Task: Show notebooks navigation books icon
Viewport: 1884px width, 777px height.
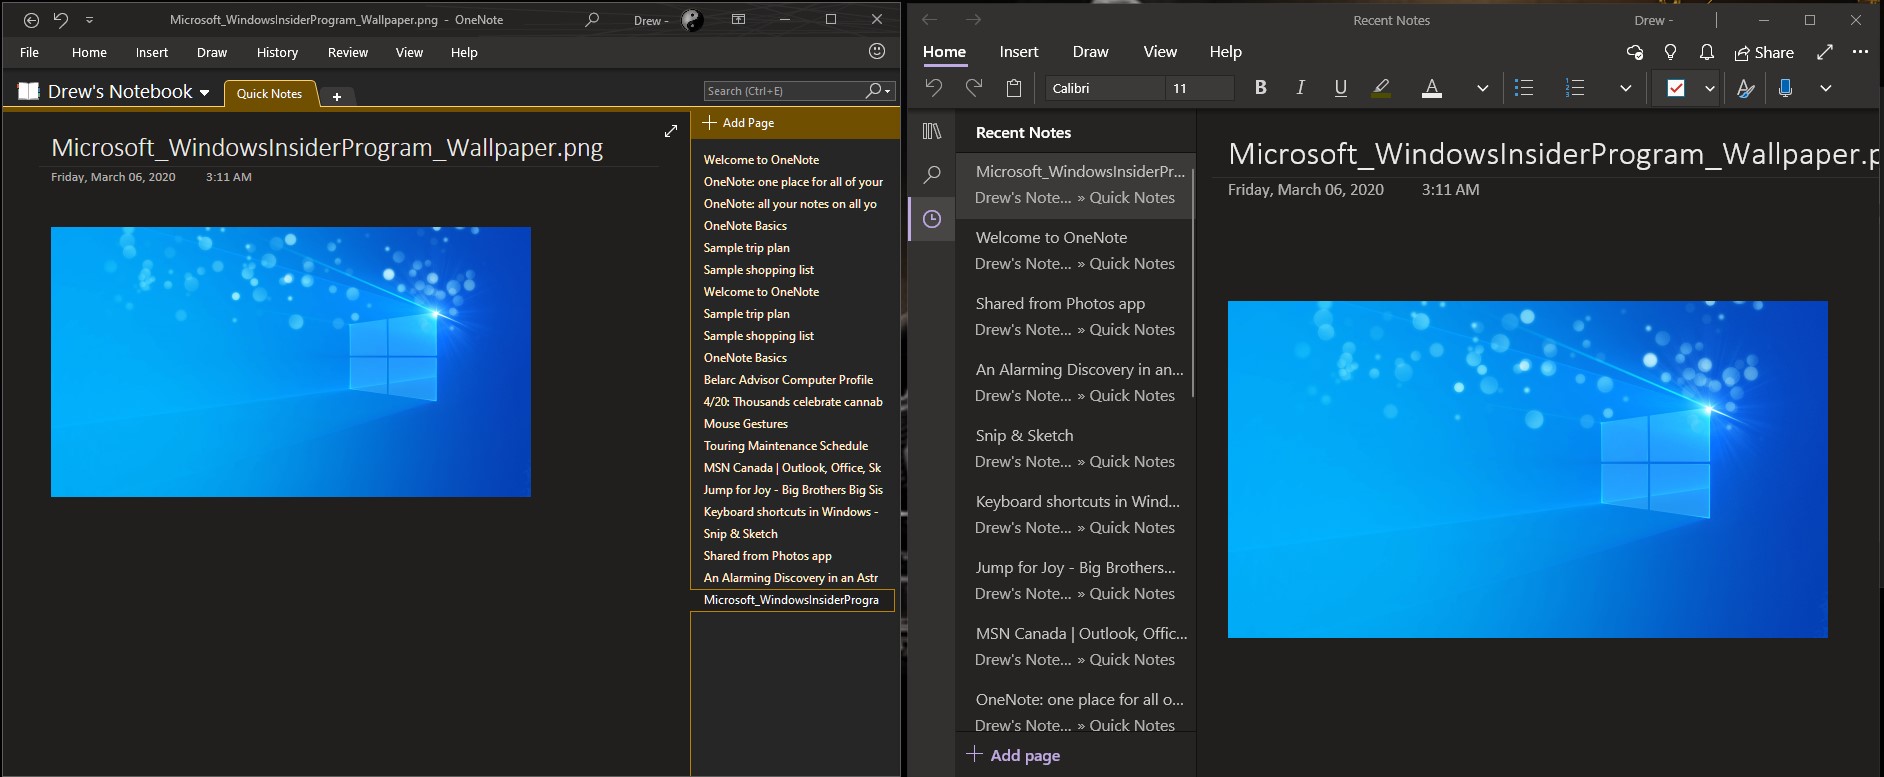Action: tap(932, 131)
